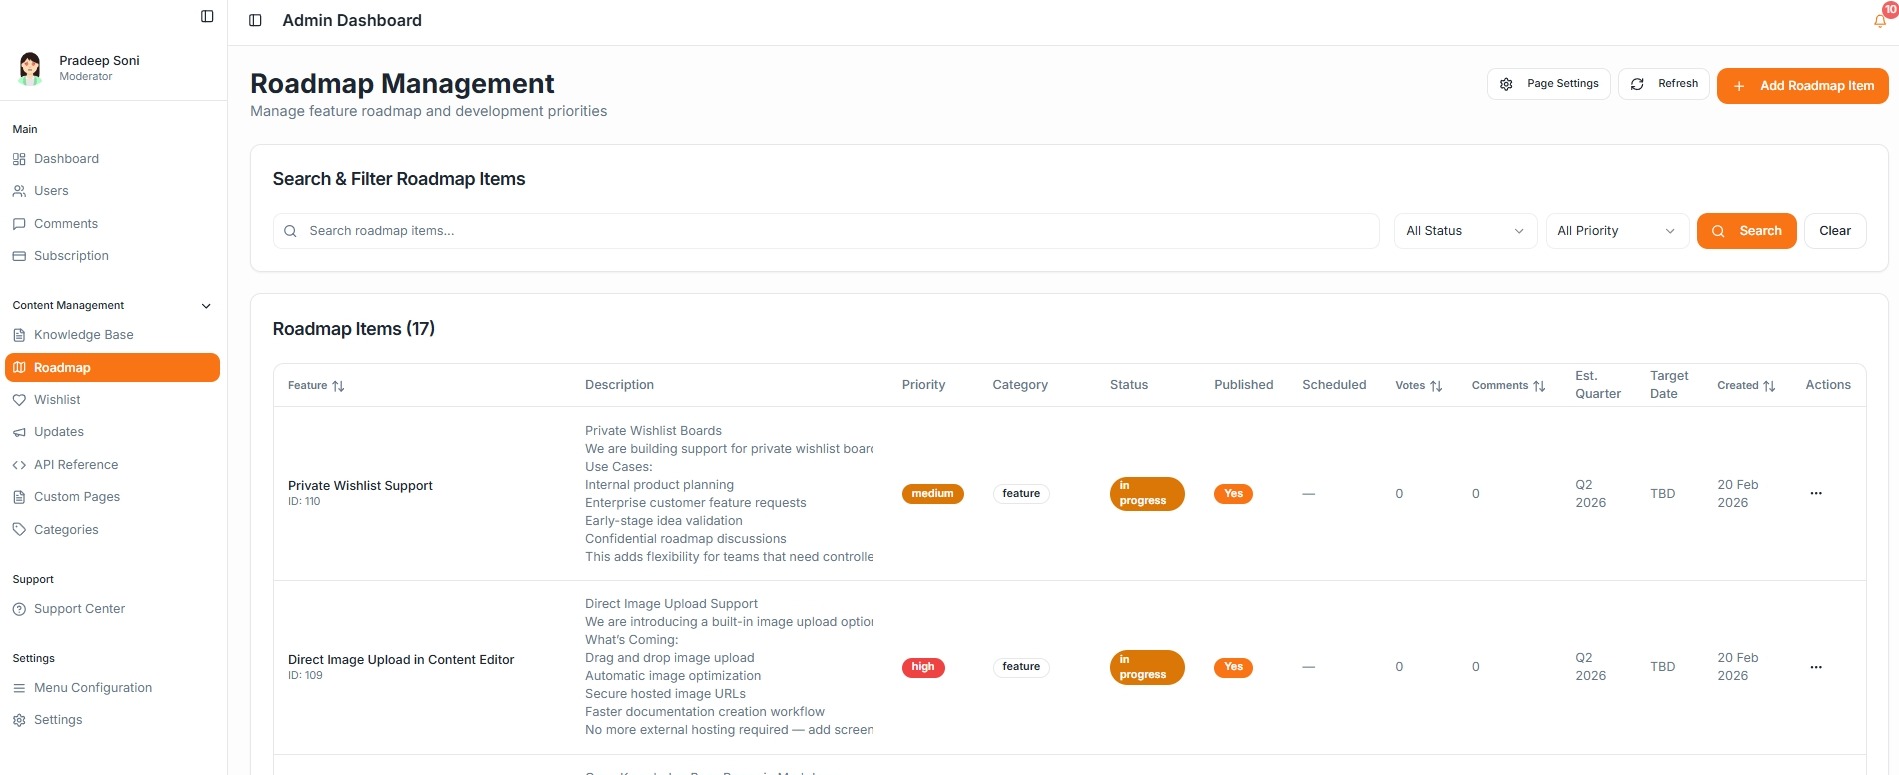Click the Refresh button
1899x775 pixels.
pyautogui.click(x=1664, y=84)
